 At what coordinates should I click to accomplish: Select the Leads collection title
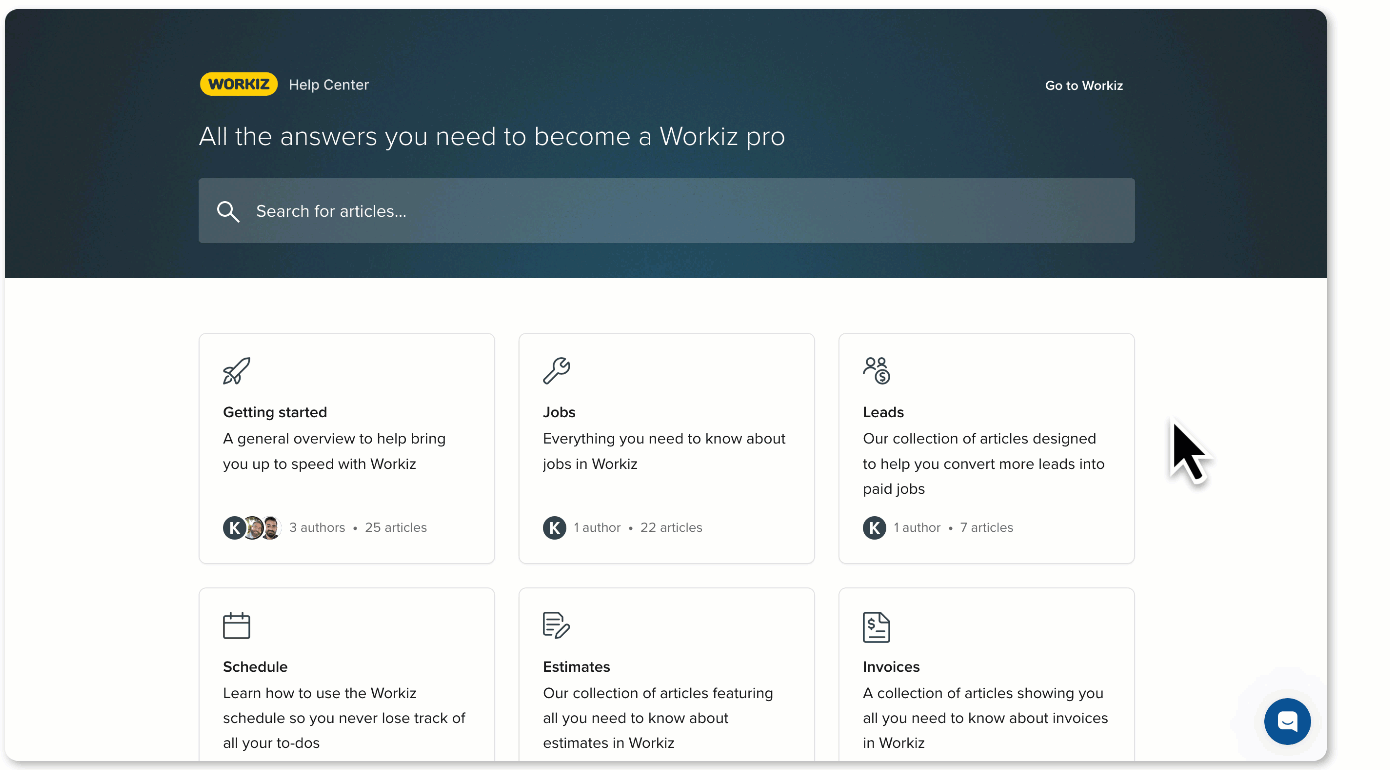point(883,412)
